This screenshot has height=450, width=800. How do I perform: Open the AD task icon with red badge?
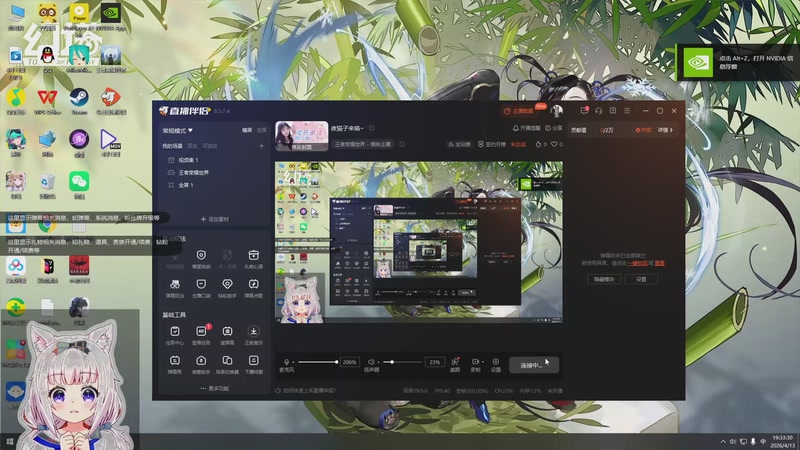[x=201, y=335]
